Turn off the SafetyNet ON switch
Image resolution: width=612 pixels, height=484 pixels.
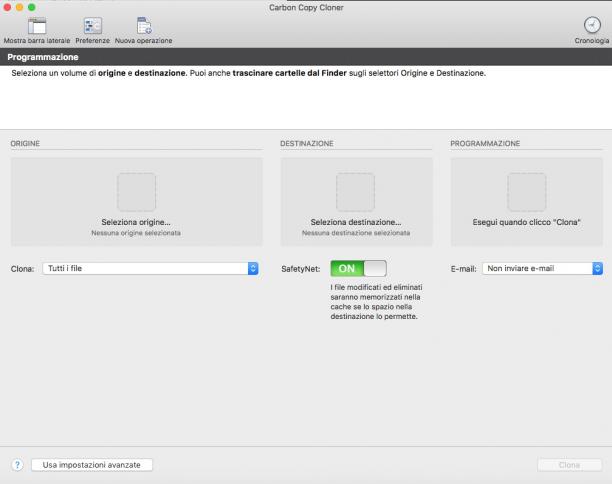[x=358, y=269]
